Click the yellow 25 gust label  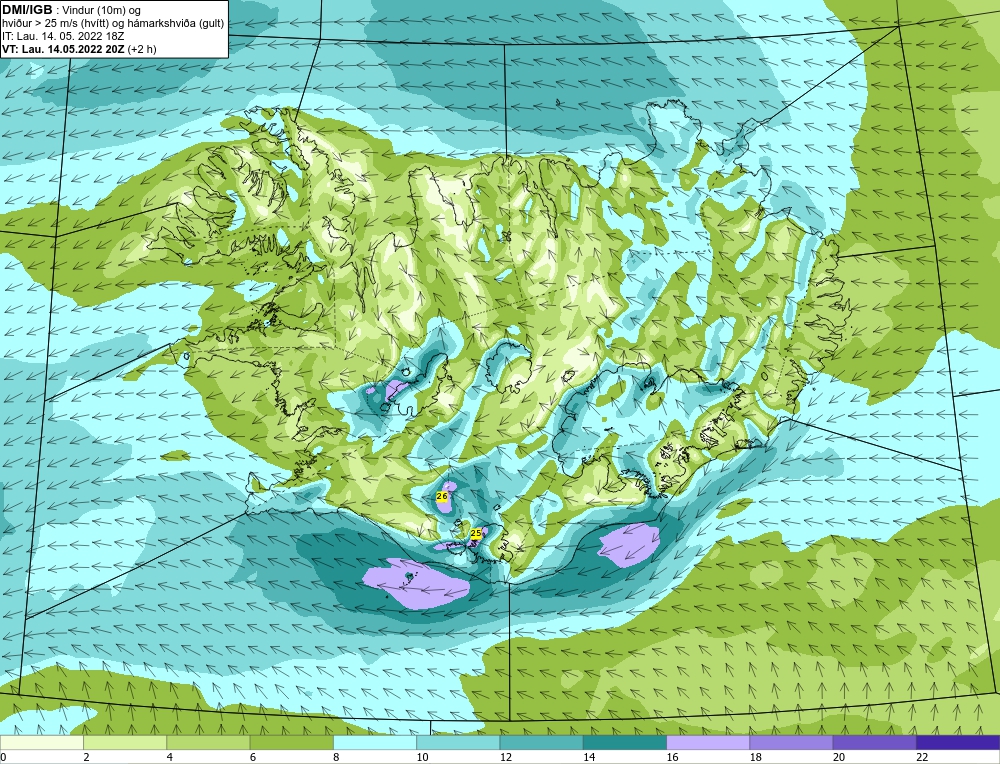[x=476, y=533]
